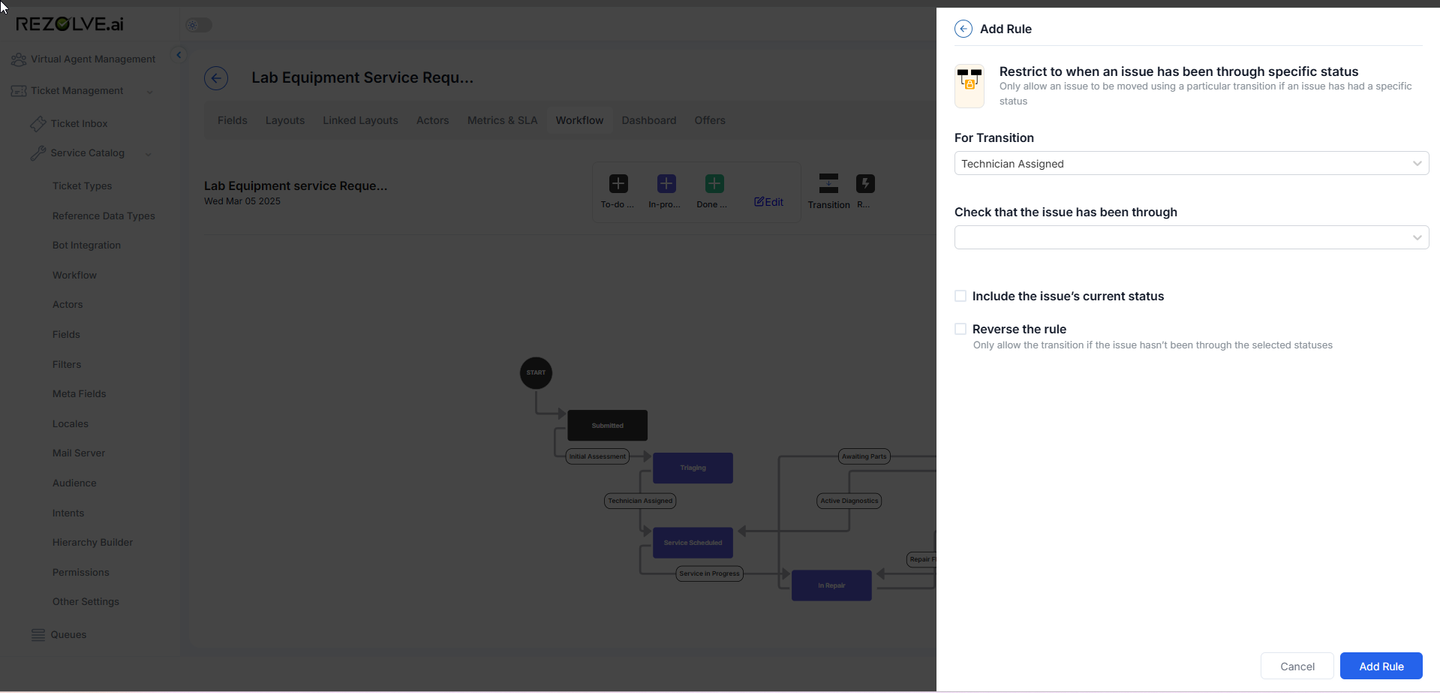This screenshot has width=1440, height=693.
Task: Click the REZOLVE.ai logo
Action: [x=70, y=24]
